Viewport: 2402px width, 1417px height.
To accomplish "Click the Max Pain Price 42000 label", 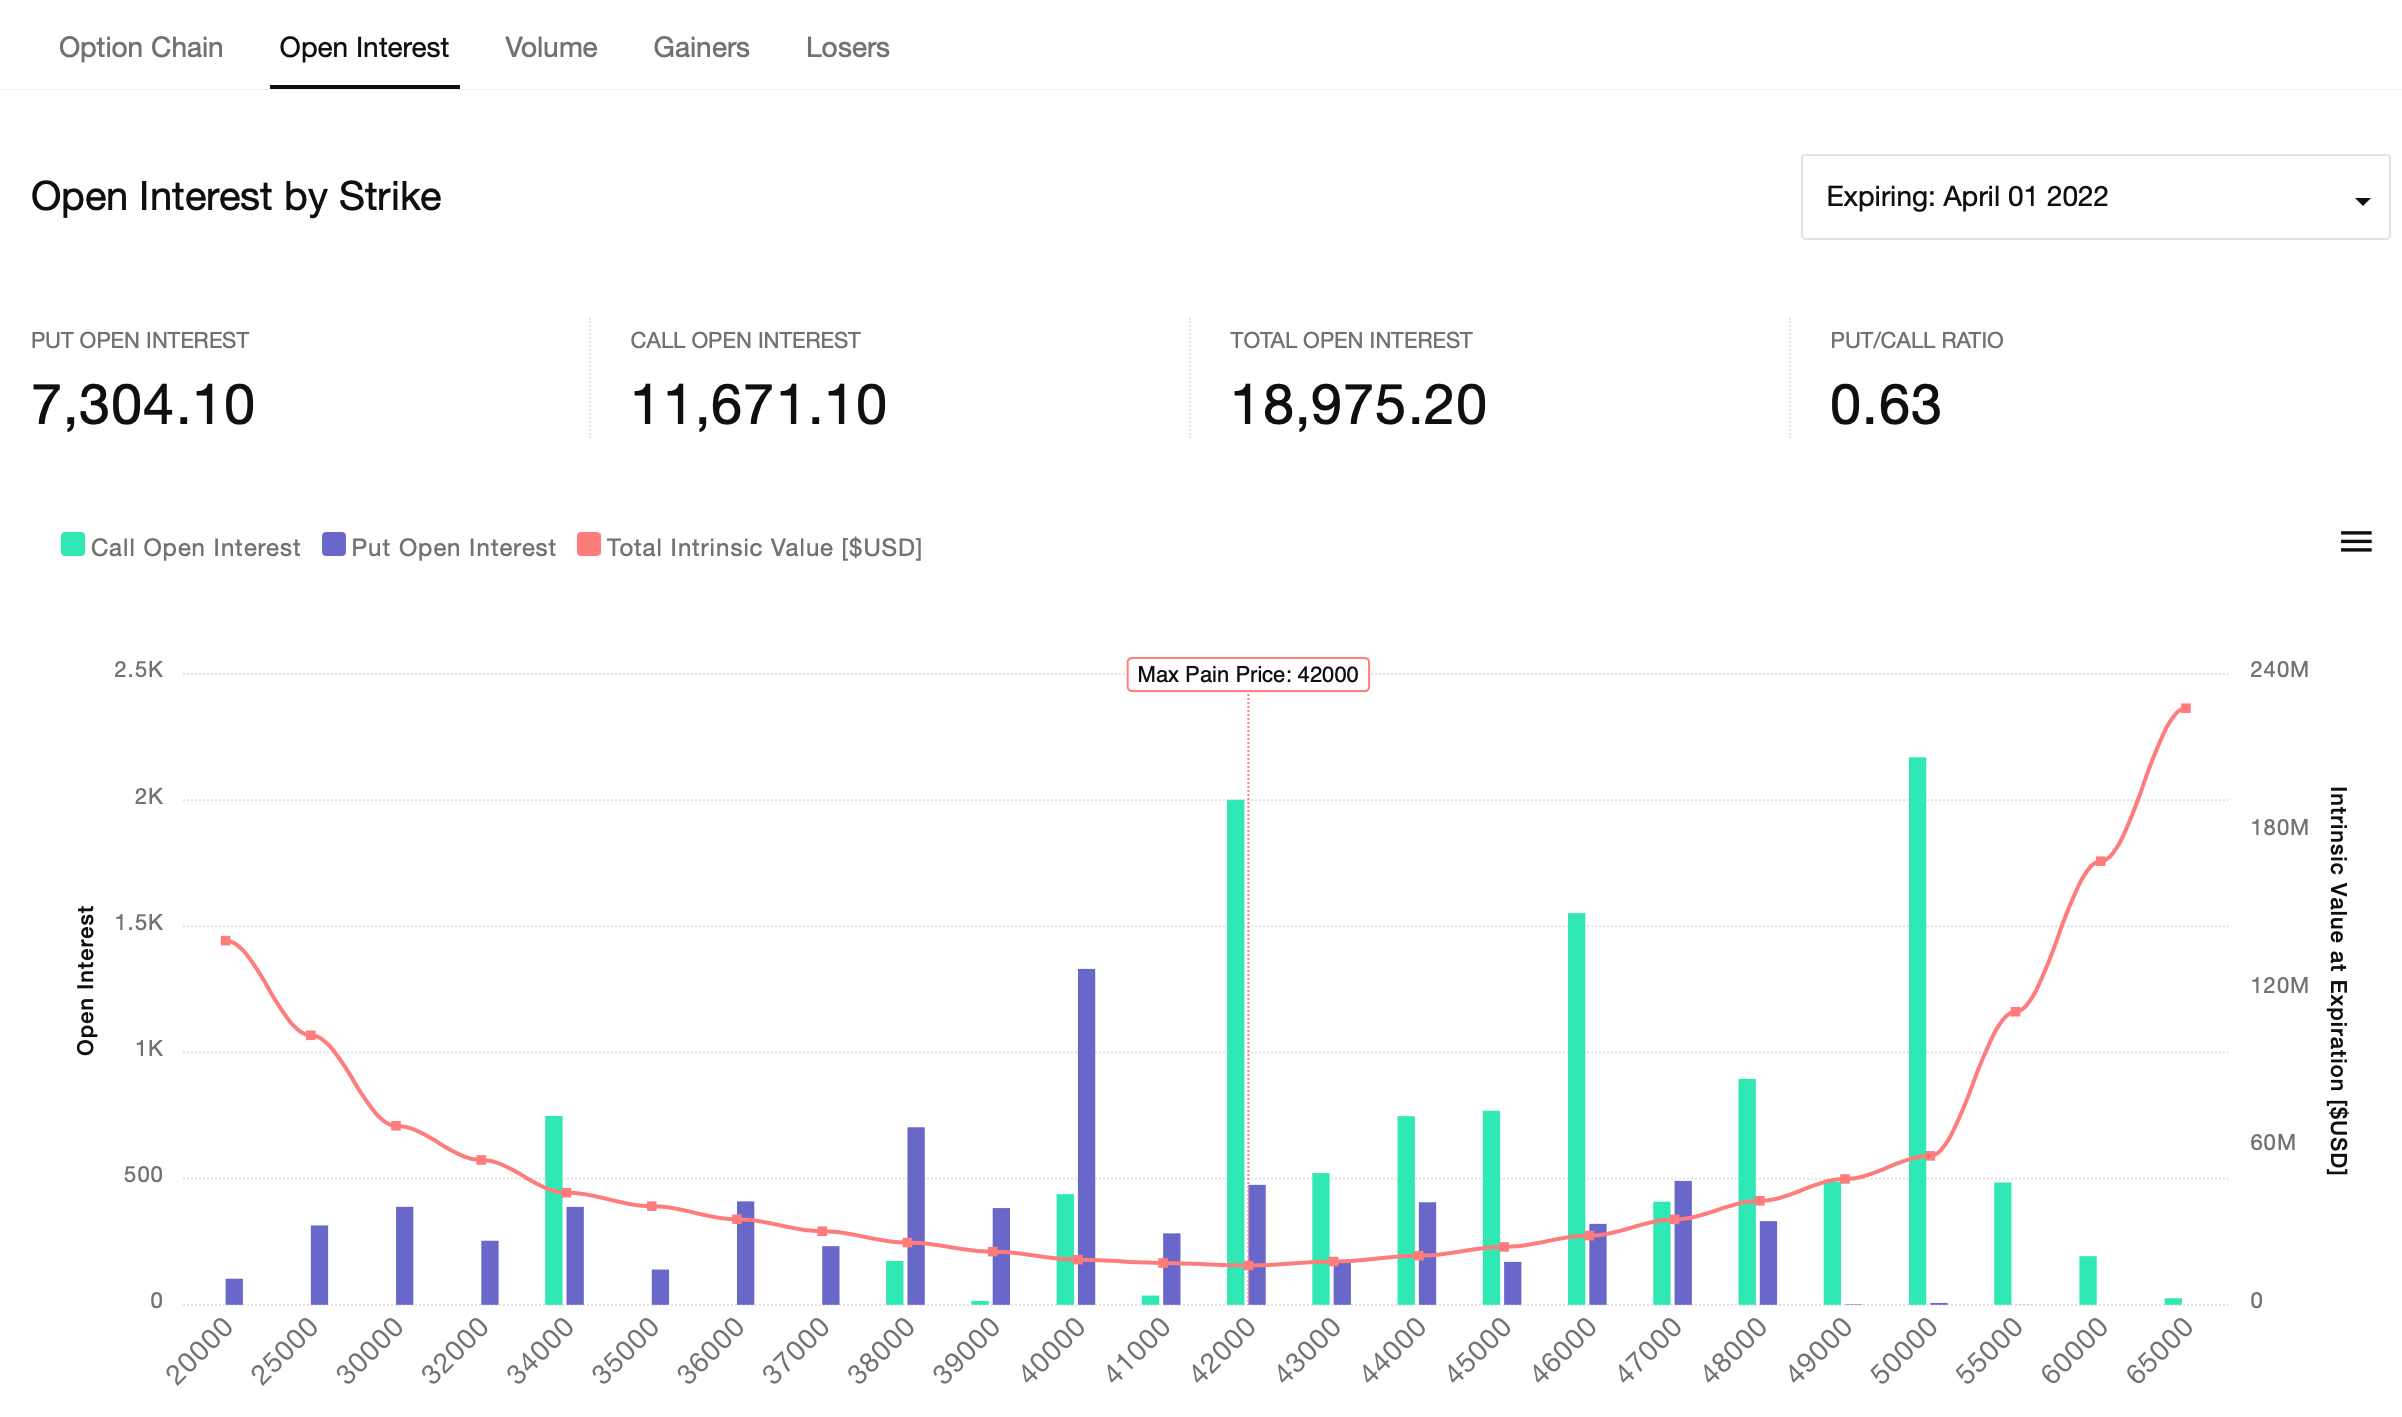I will pos(1247,674).
